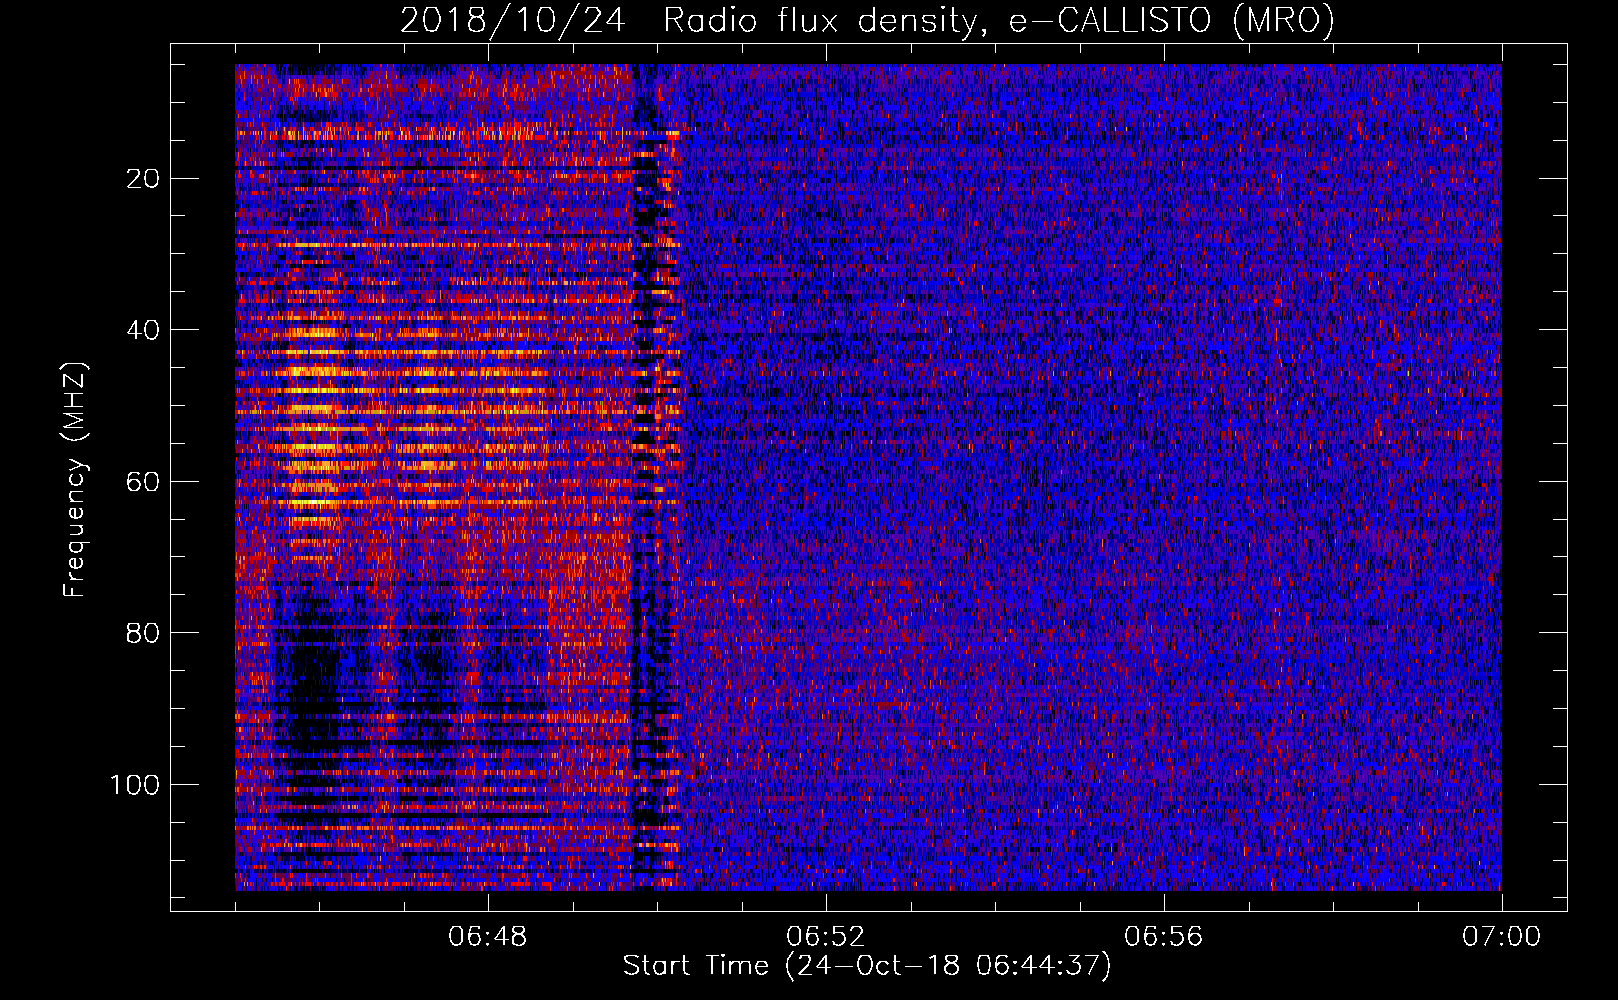Image resolution: width=1618 pixels, height=1000 pixels.
Task: Click the 06:48 time tick label
Action: pyautogui.click(x=488, y=937)
